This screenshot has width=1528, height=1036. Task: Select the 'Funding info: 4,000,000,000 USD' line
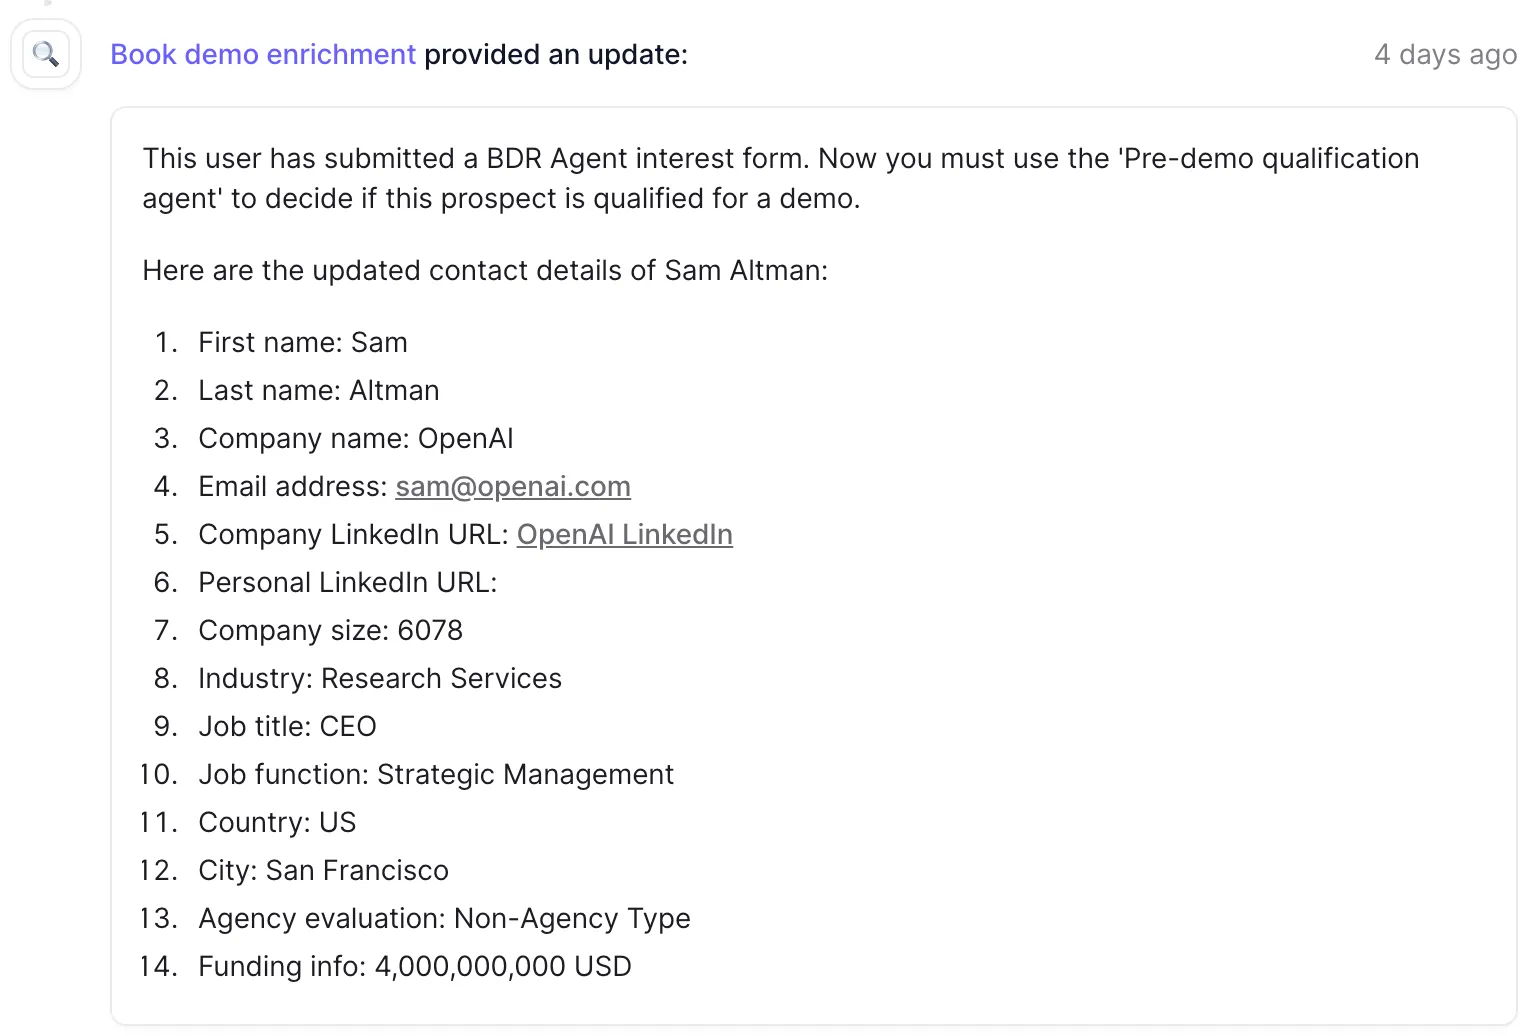(x=414, y=967)
